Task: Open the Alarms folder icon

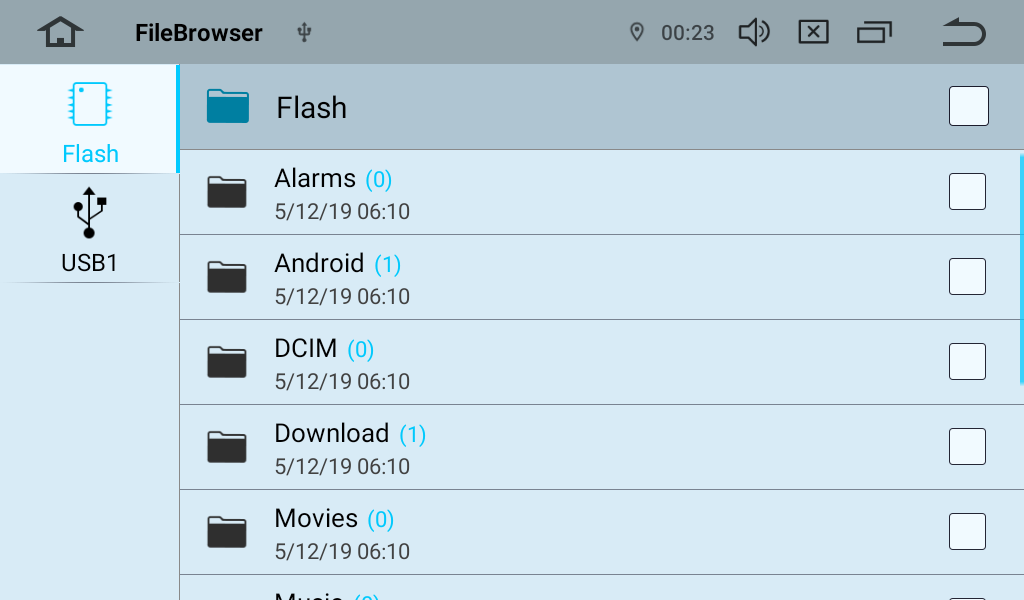Action: click(x=227, y=192)
